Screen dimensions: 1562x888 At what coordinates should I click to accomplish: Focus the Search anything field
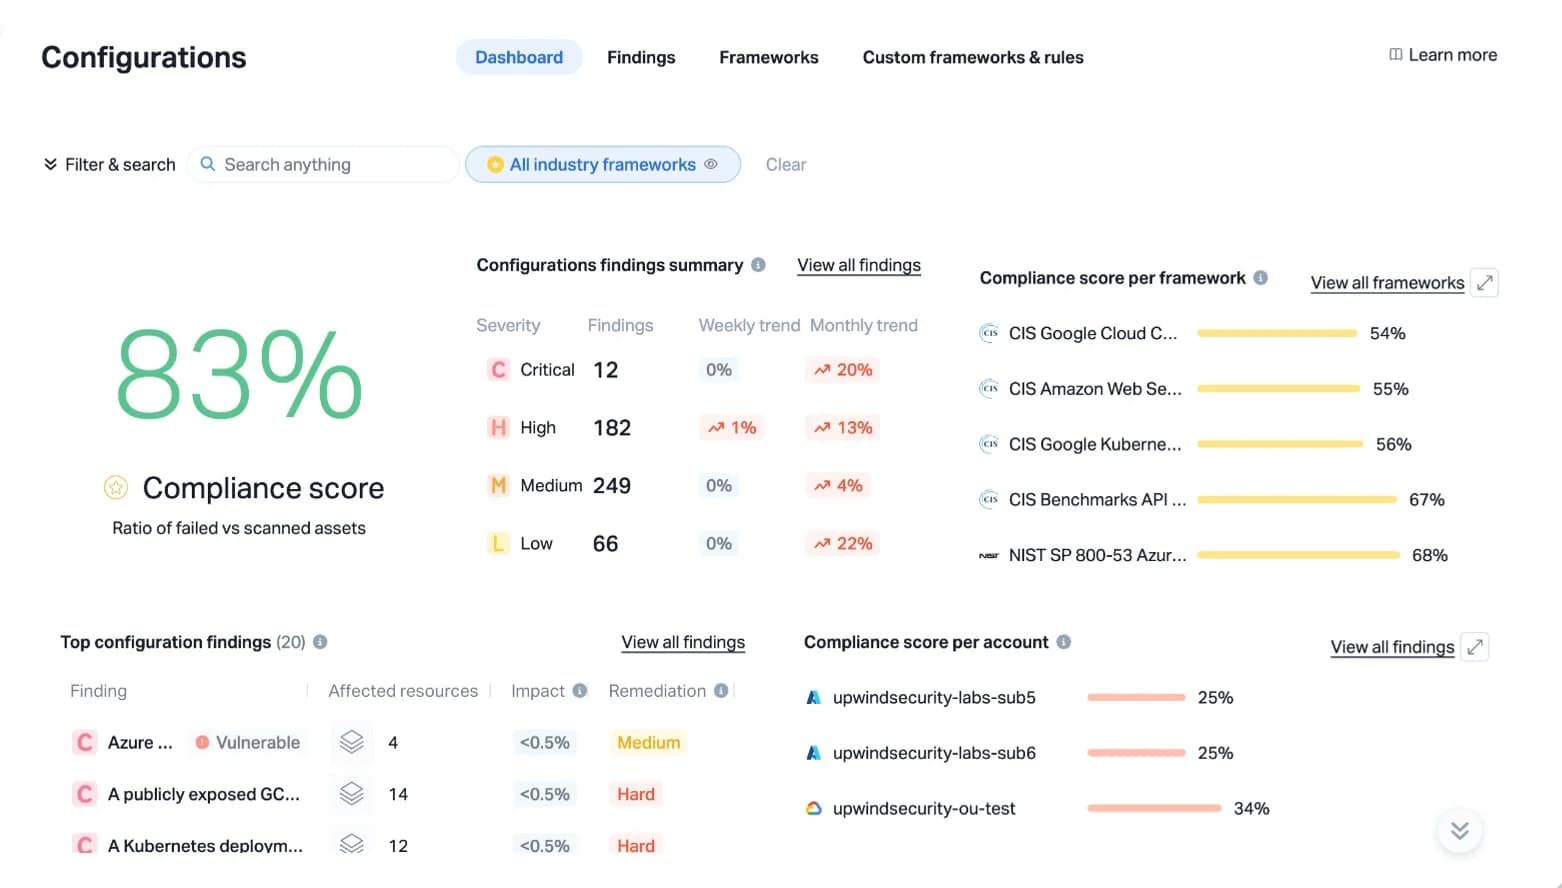click(323, 164)
